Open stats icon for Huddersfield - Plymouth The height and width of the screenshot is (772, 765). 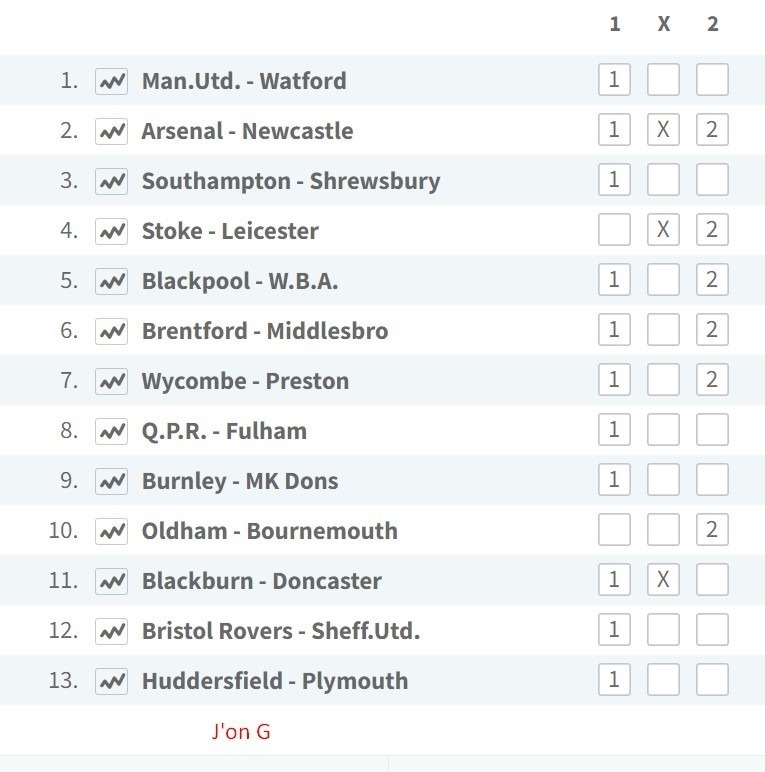click(111, 681)
